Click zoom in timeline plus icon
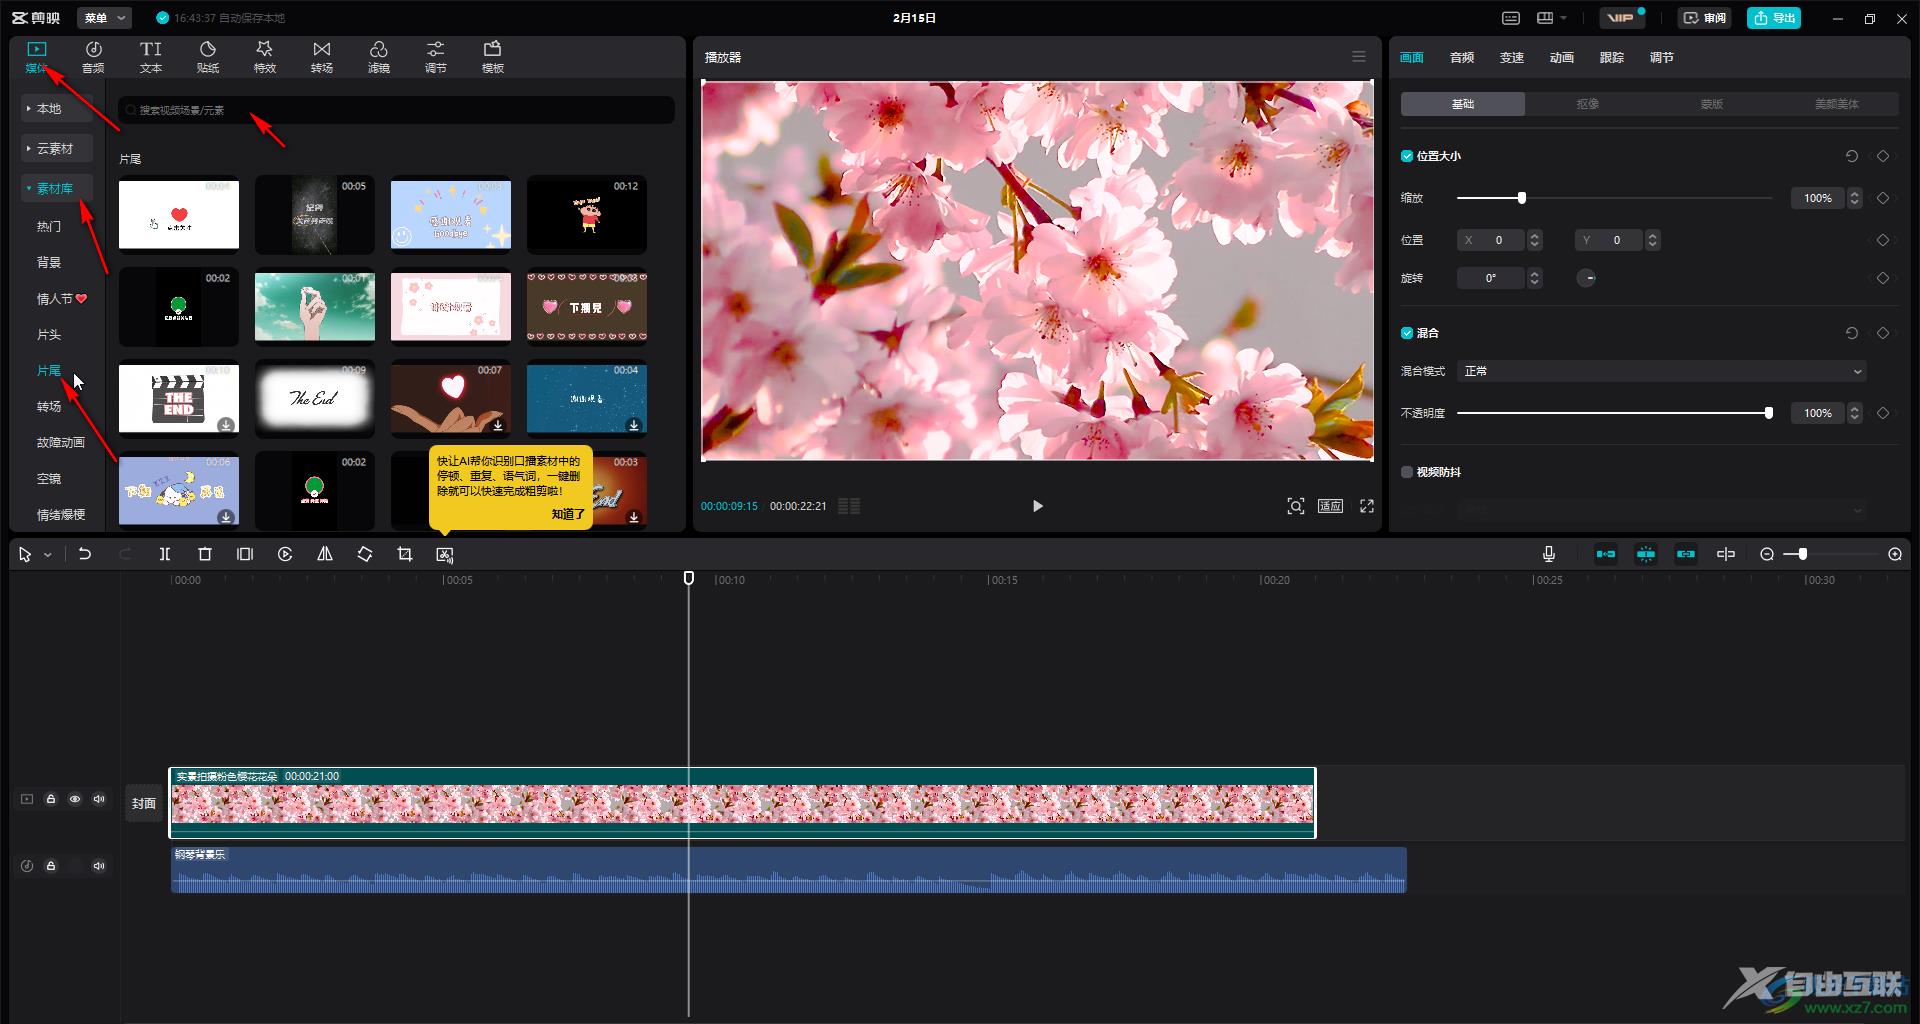Viewport: 1920px width, 1024px height. point(1895,554)
